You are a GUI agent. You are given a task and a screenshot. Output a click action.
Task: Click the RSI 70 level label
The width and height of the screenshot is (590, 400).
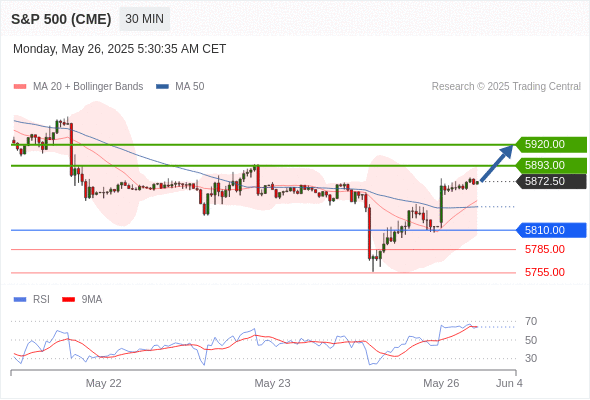(x=531, y=322)
